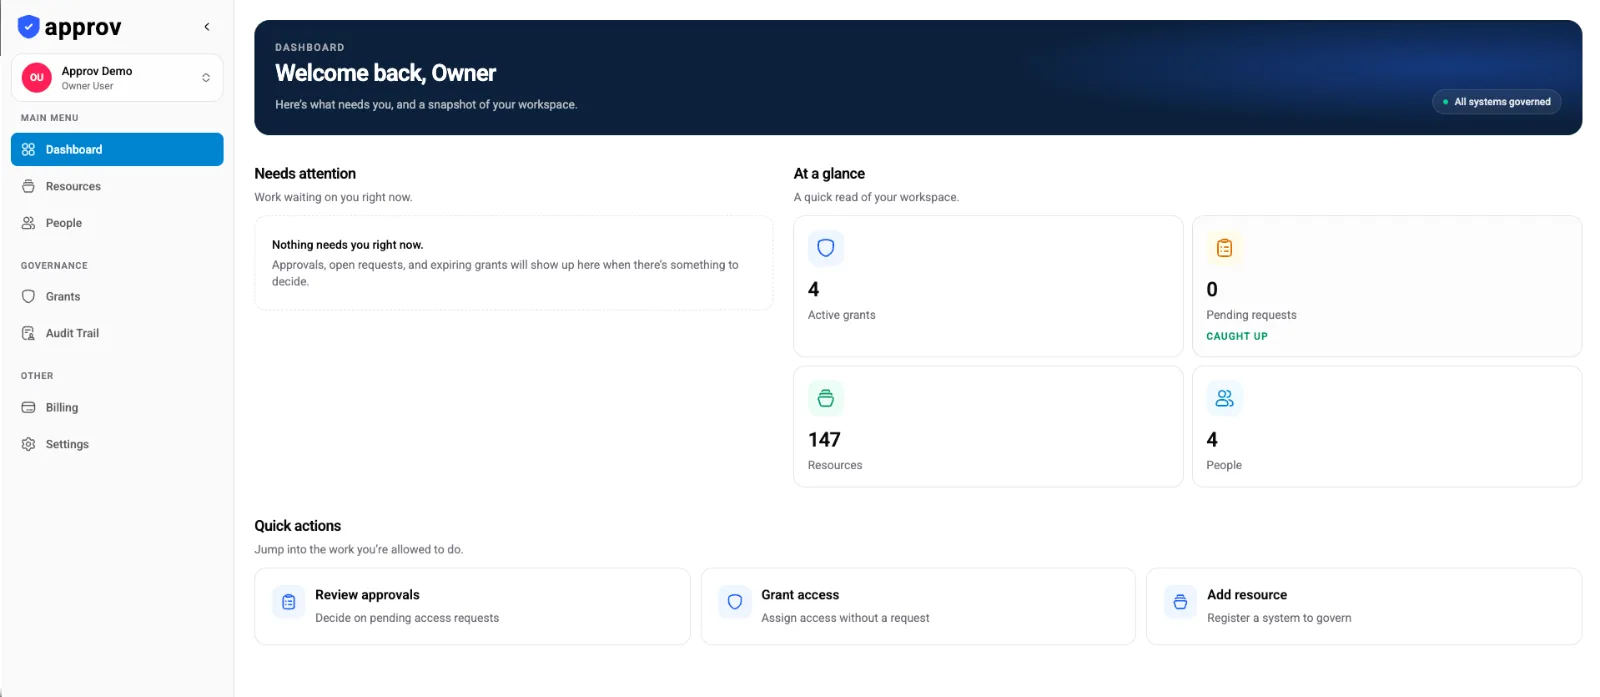Click the People sidebar icon

(x=28, y=224)
